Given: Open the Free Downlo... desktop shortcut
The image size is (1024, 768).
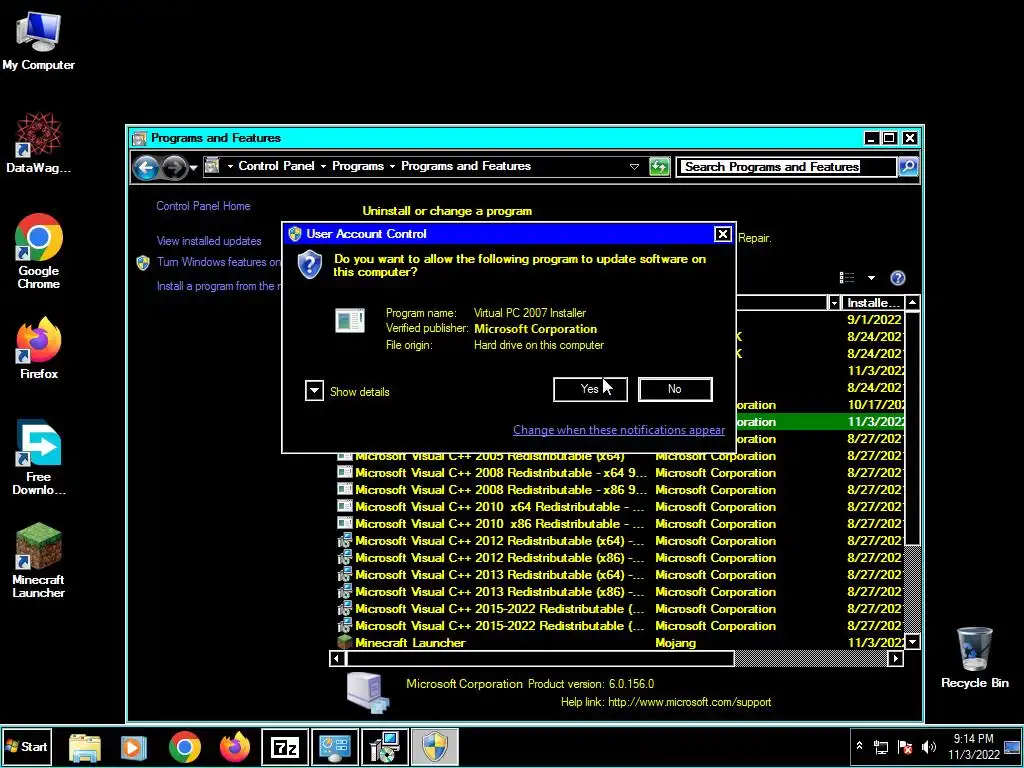Looking at the screenshot, I should tap(39, 457).
